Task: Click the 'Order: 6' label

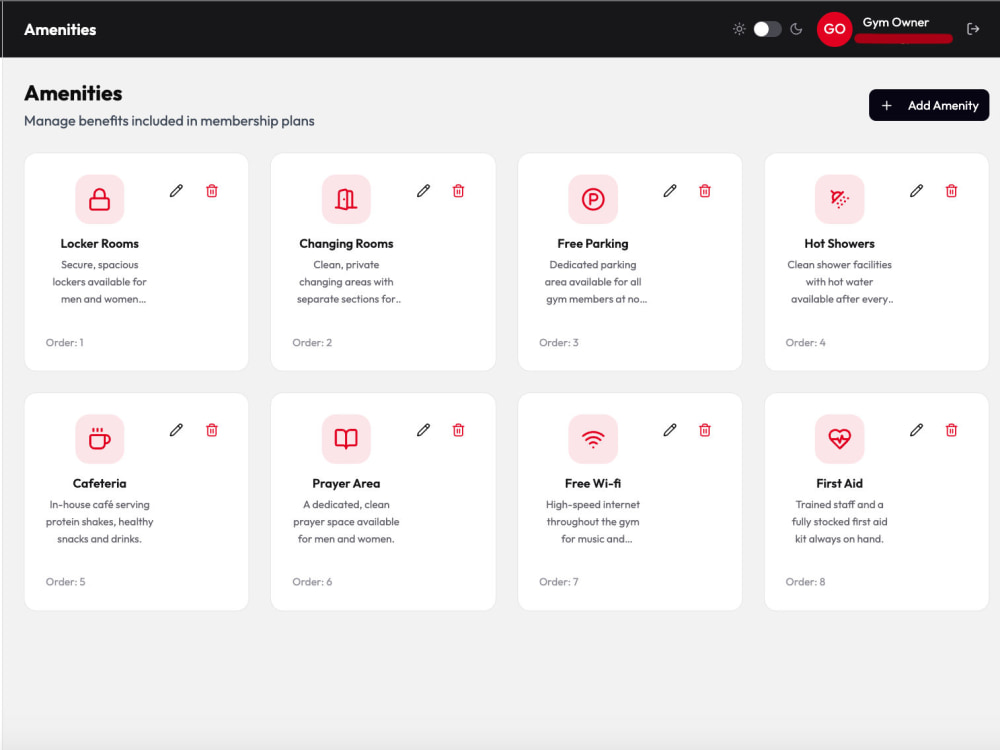Action: pyautogui.click(x=312, y=582)
